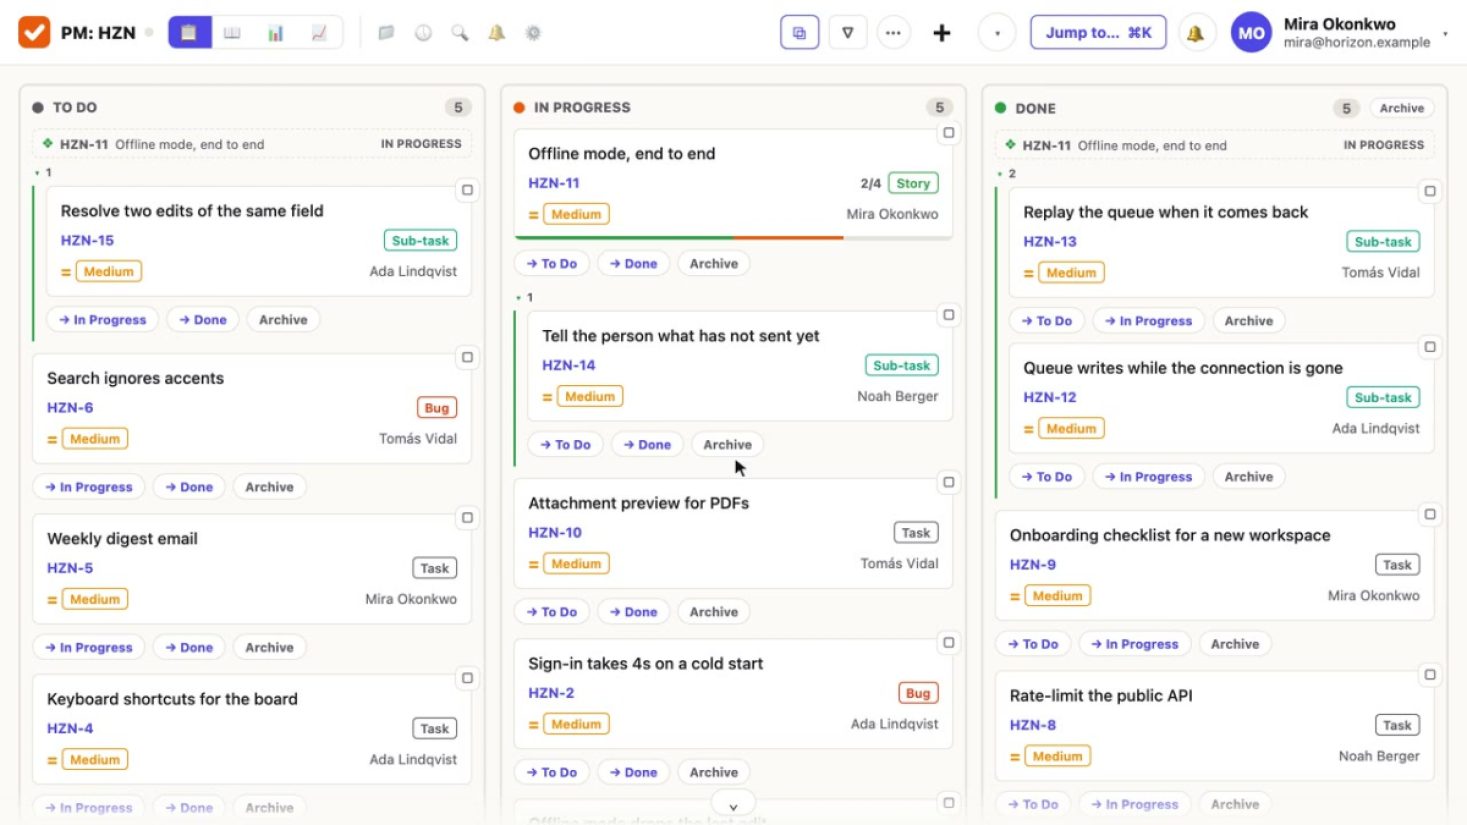Click the Done column green status dot

point(1000,108)
